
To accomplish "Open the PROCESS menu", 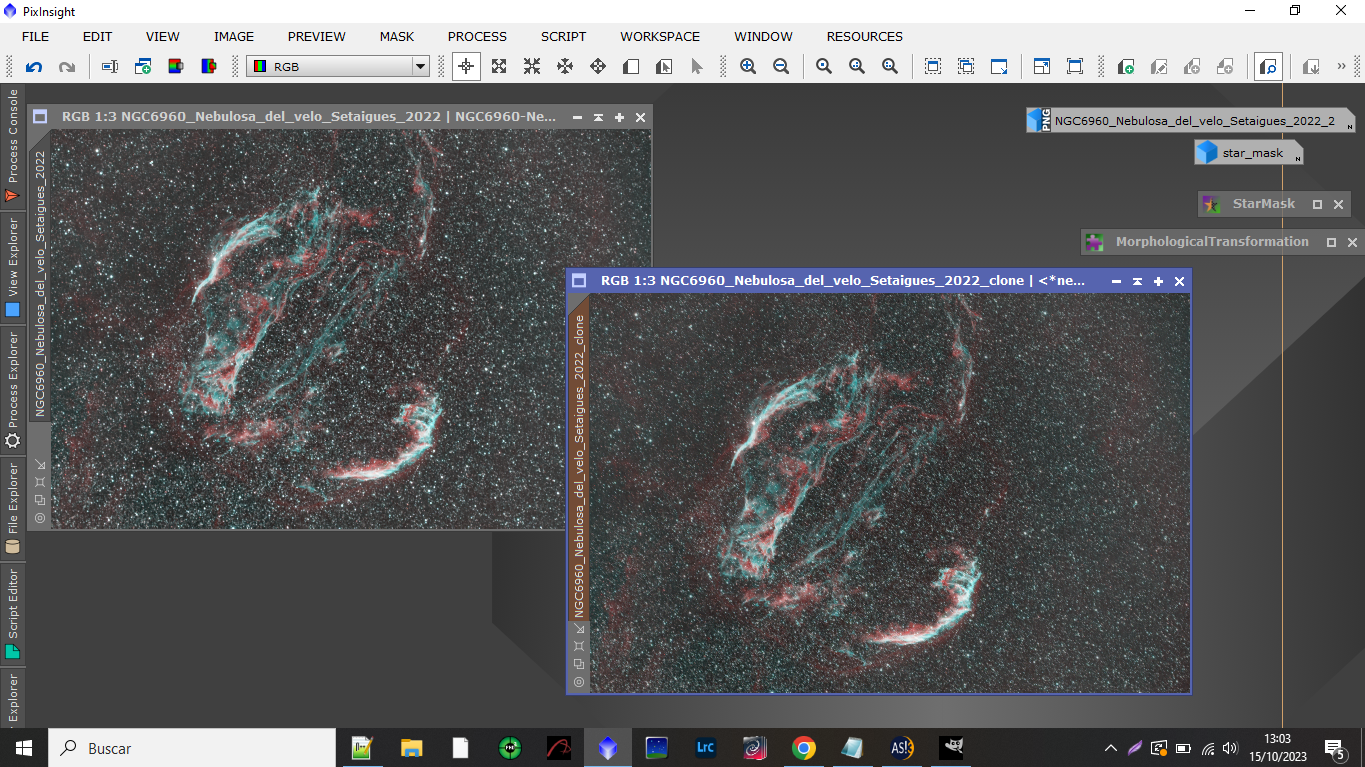I will tap(477, 36).
